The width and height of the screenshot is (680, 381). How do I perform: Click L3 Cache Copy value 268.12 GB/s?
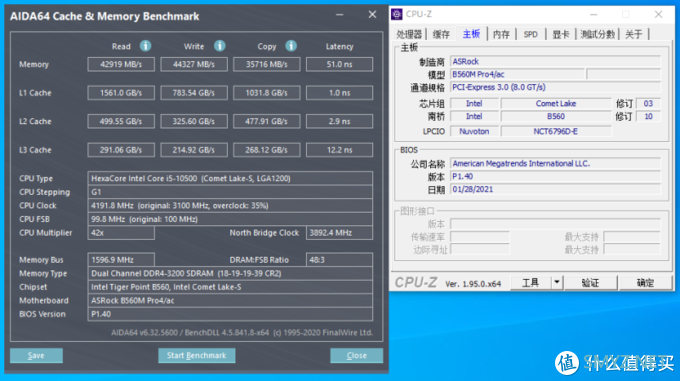(x=267, y=150)
